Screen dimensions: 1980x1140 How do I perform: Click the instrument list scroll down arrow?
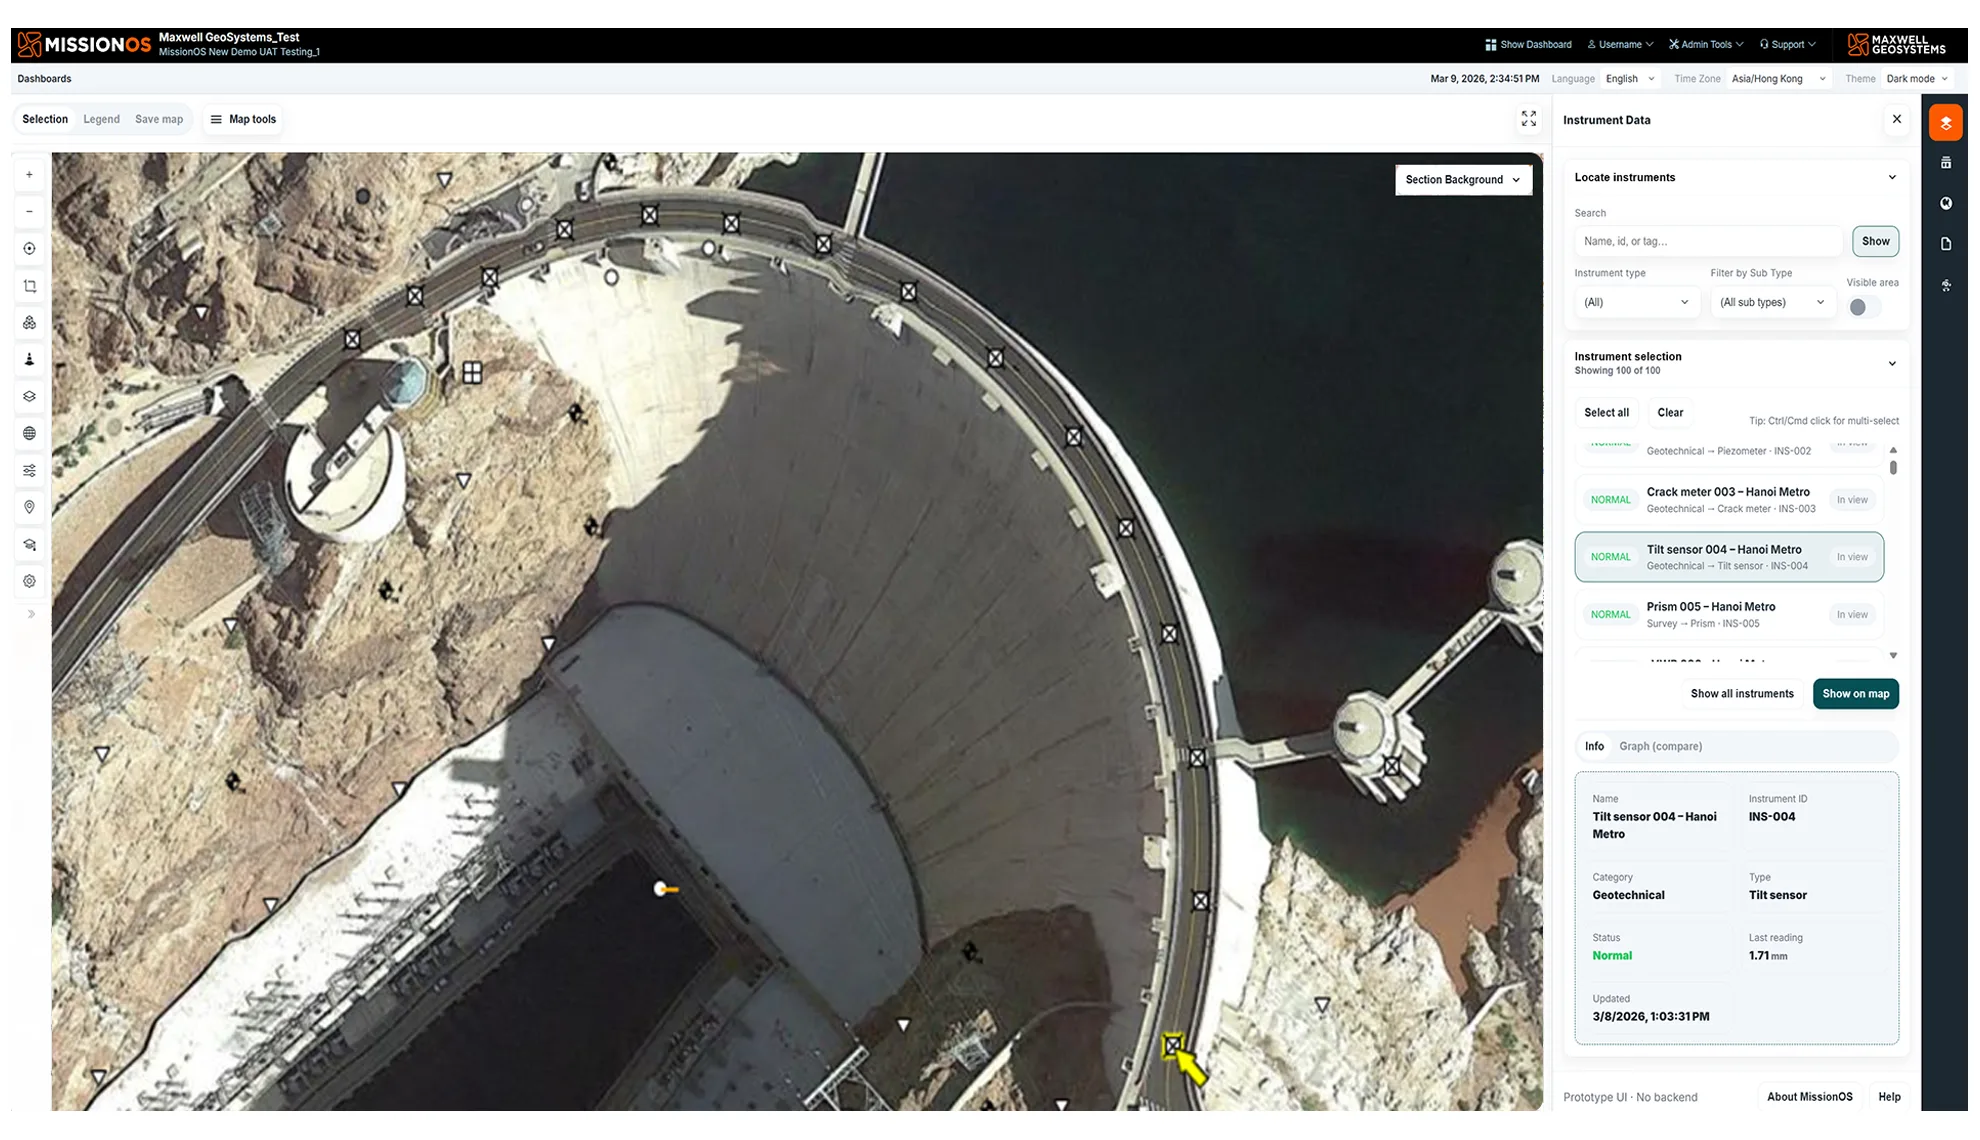point(1893,656)
